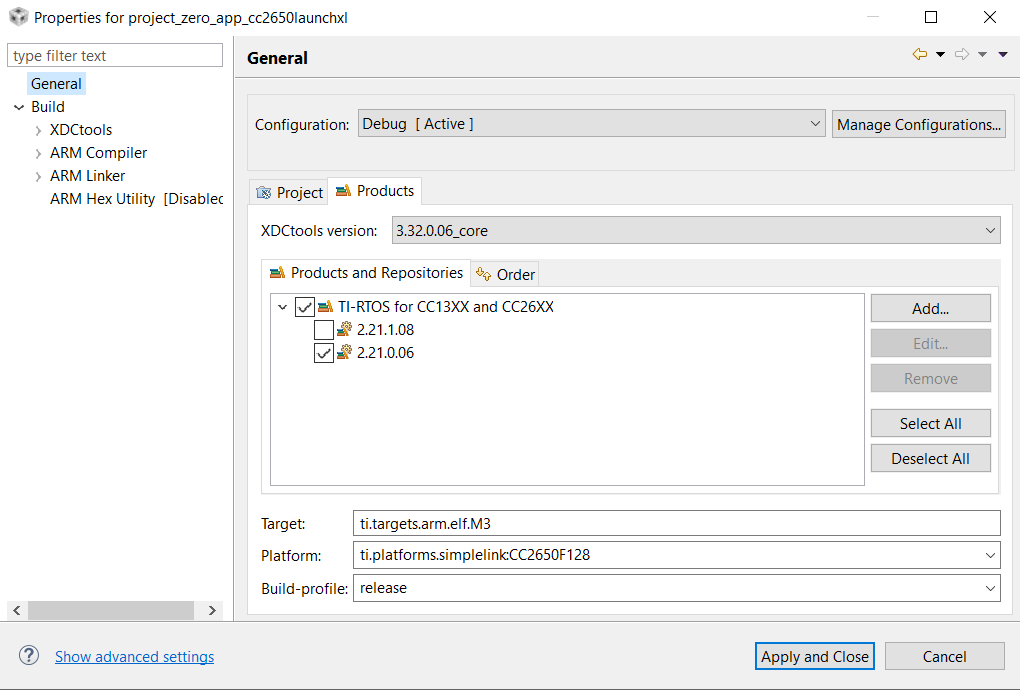Image resolution: width=1020 pixels, height=690 pixels.
Task: Toggle the TI-RTOS for CC13XX and CC26XX checkbox
Action: [x=304, y=306]
